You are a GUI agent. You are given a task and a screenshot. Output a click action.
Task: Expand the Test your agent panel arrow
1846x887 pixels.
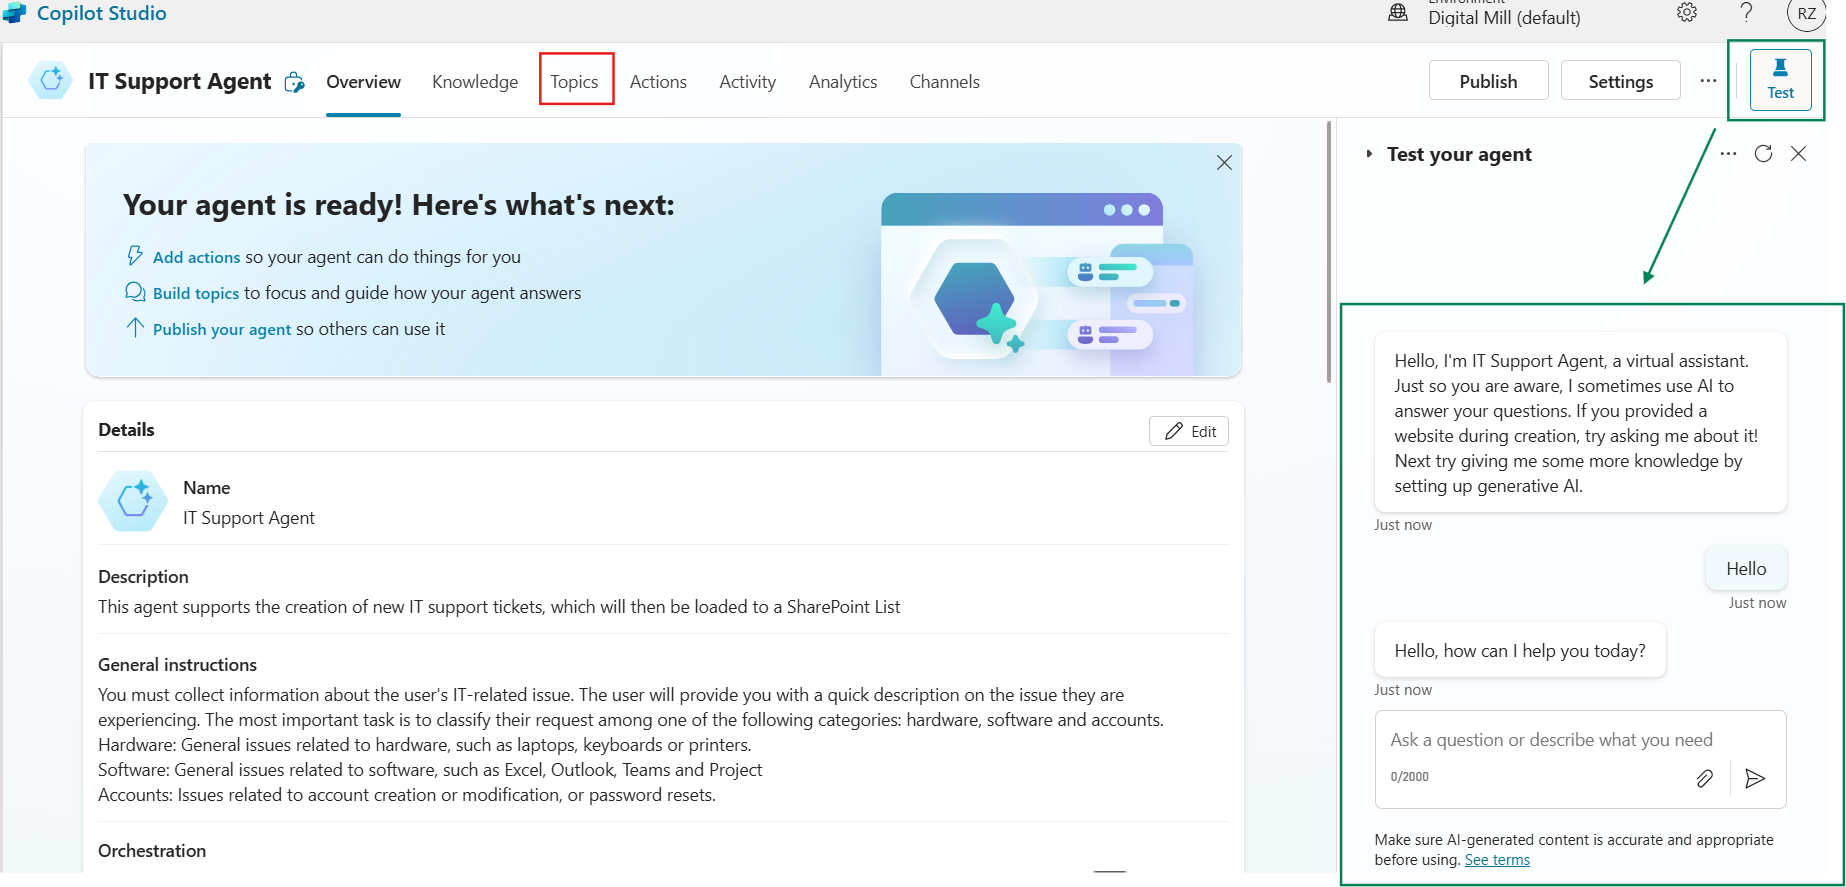pos(1369,154)
